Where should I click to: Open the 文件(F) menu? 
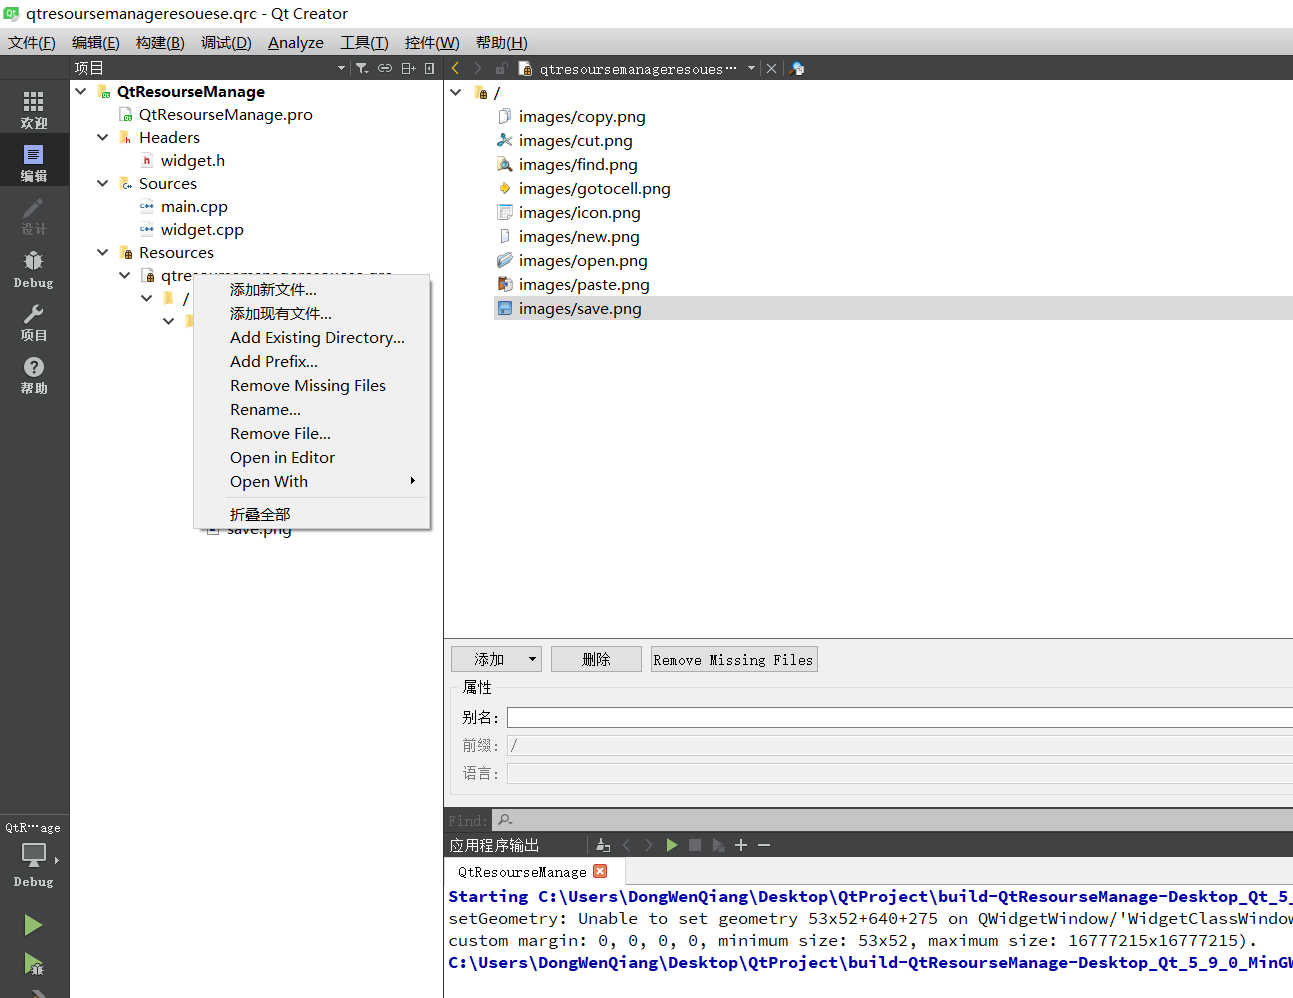32,42
